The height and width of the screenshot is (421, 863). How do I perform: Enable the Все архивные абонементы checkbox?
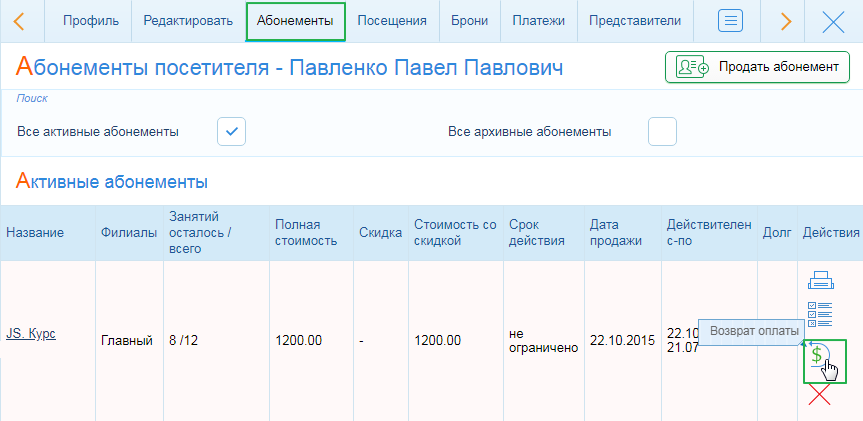(x=662, y=131)
